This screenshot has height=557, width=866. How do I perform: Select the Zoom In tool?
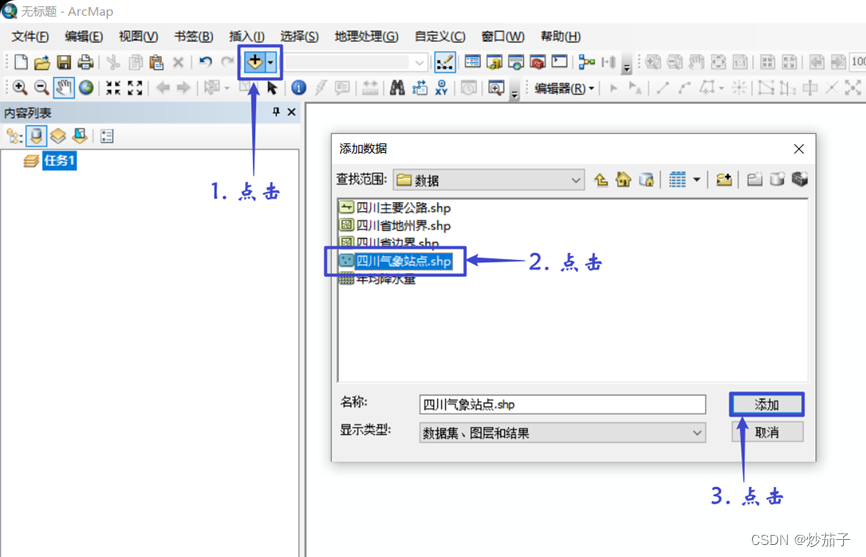20,88
